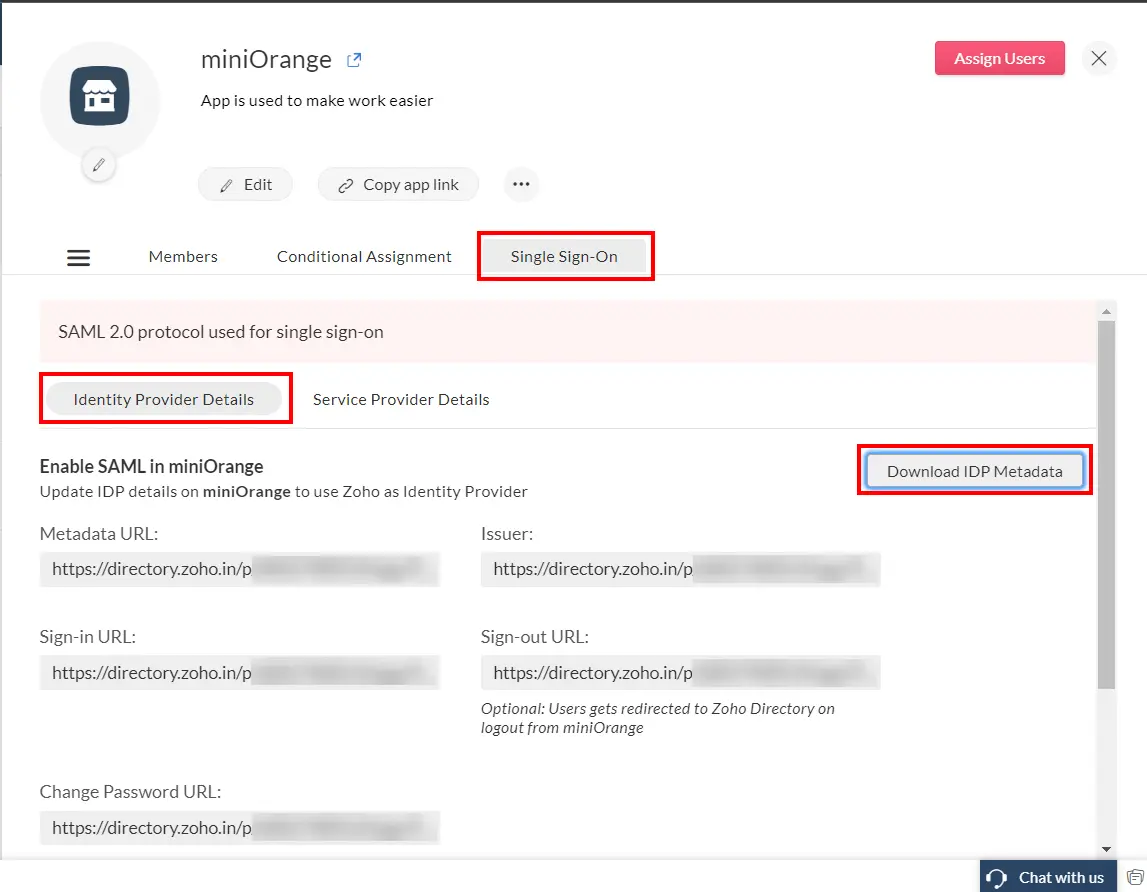Open the feedback icon beside the chat button
The width and height of the screenshot is (1147, 892).
tap(1135, 877)
